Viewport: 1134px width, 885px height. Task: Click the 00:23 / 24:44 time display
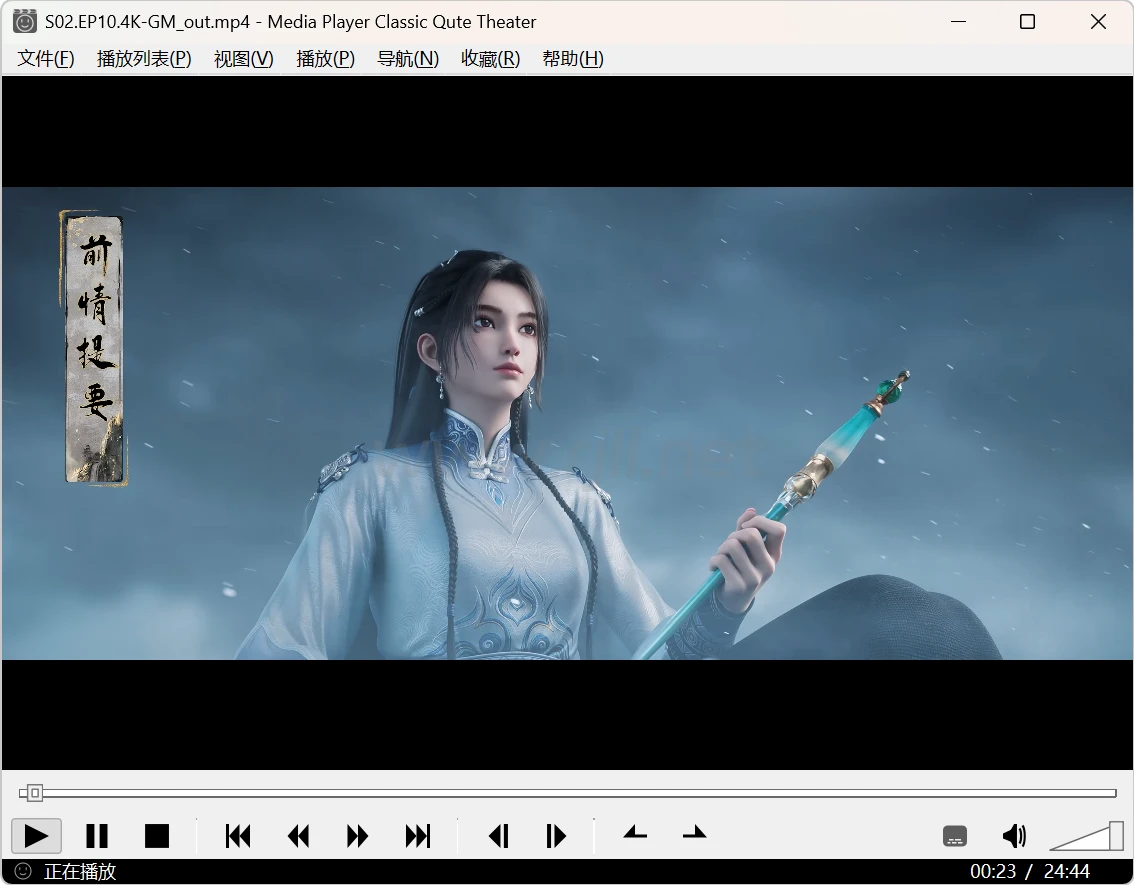1029,872
